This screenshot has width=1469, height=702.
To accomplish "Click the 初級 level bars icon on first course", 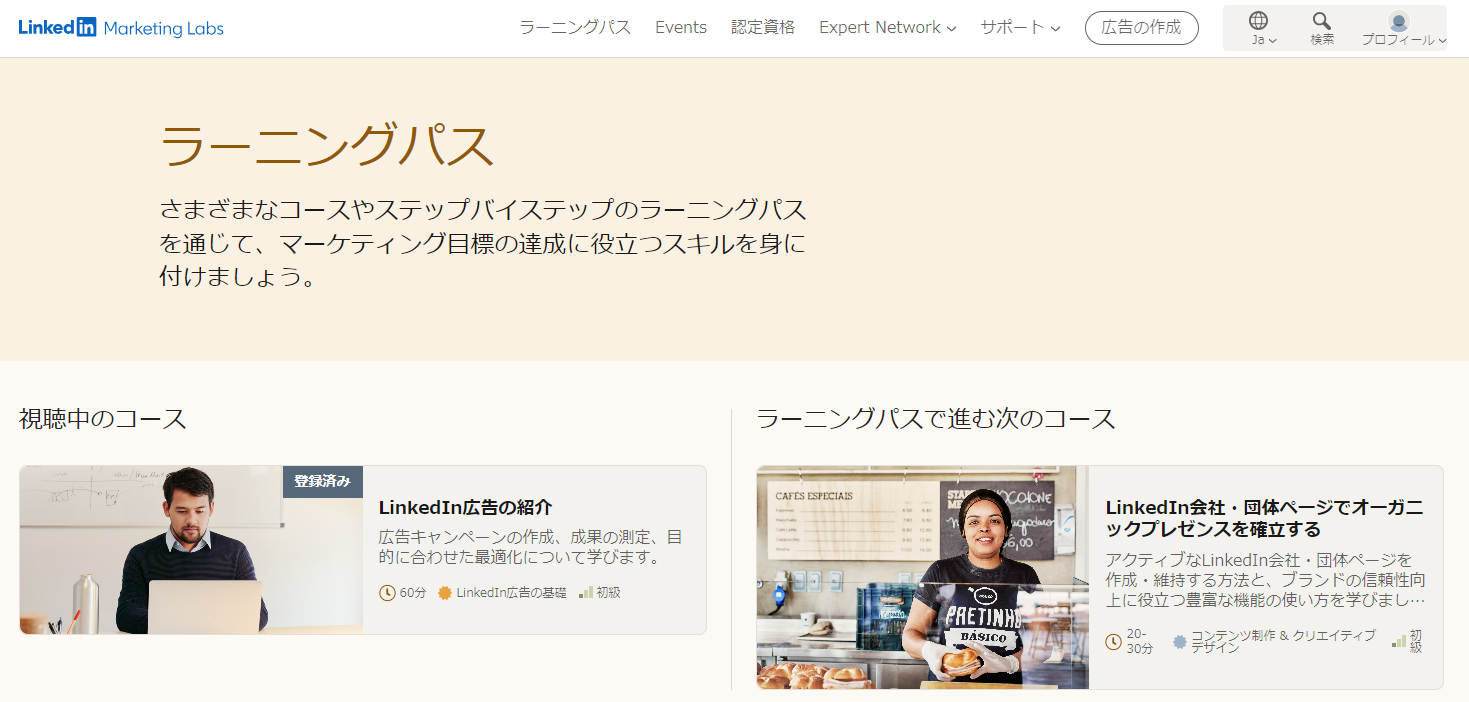I will (x=586, y=593).
